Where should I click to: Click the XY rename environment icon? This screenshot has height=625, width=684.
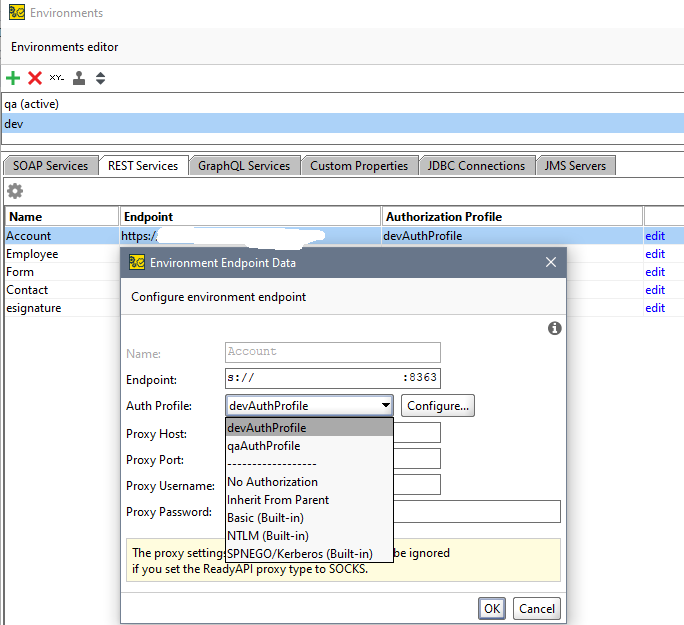tap(57, 78)
